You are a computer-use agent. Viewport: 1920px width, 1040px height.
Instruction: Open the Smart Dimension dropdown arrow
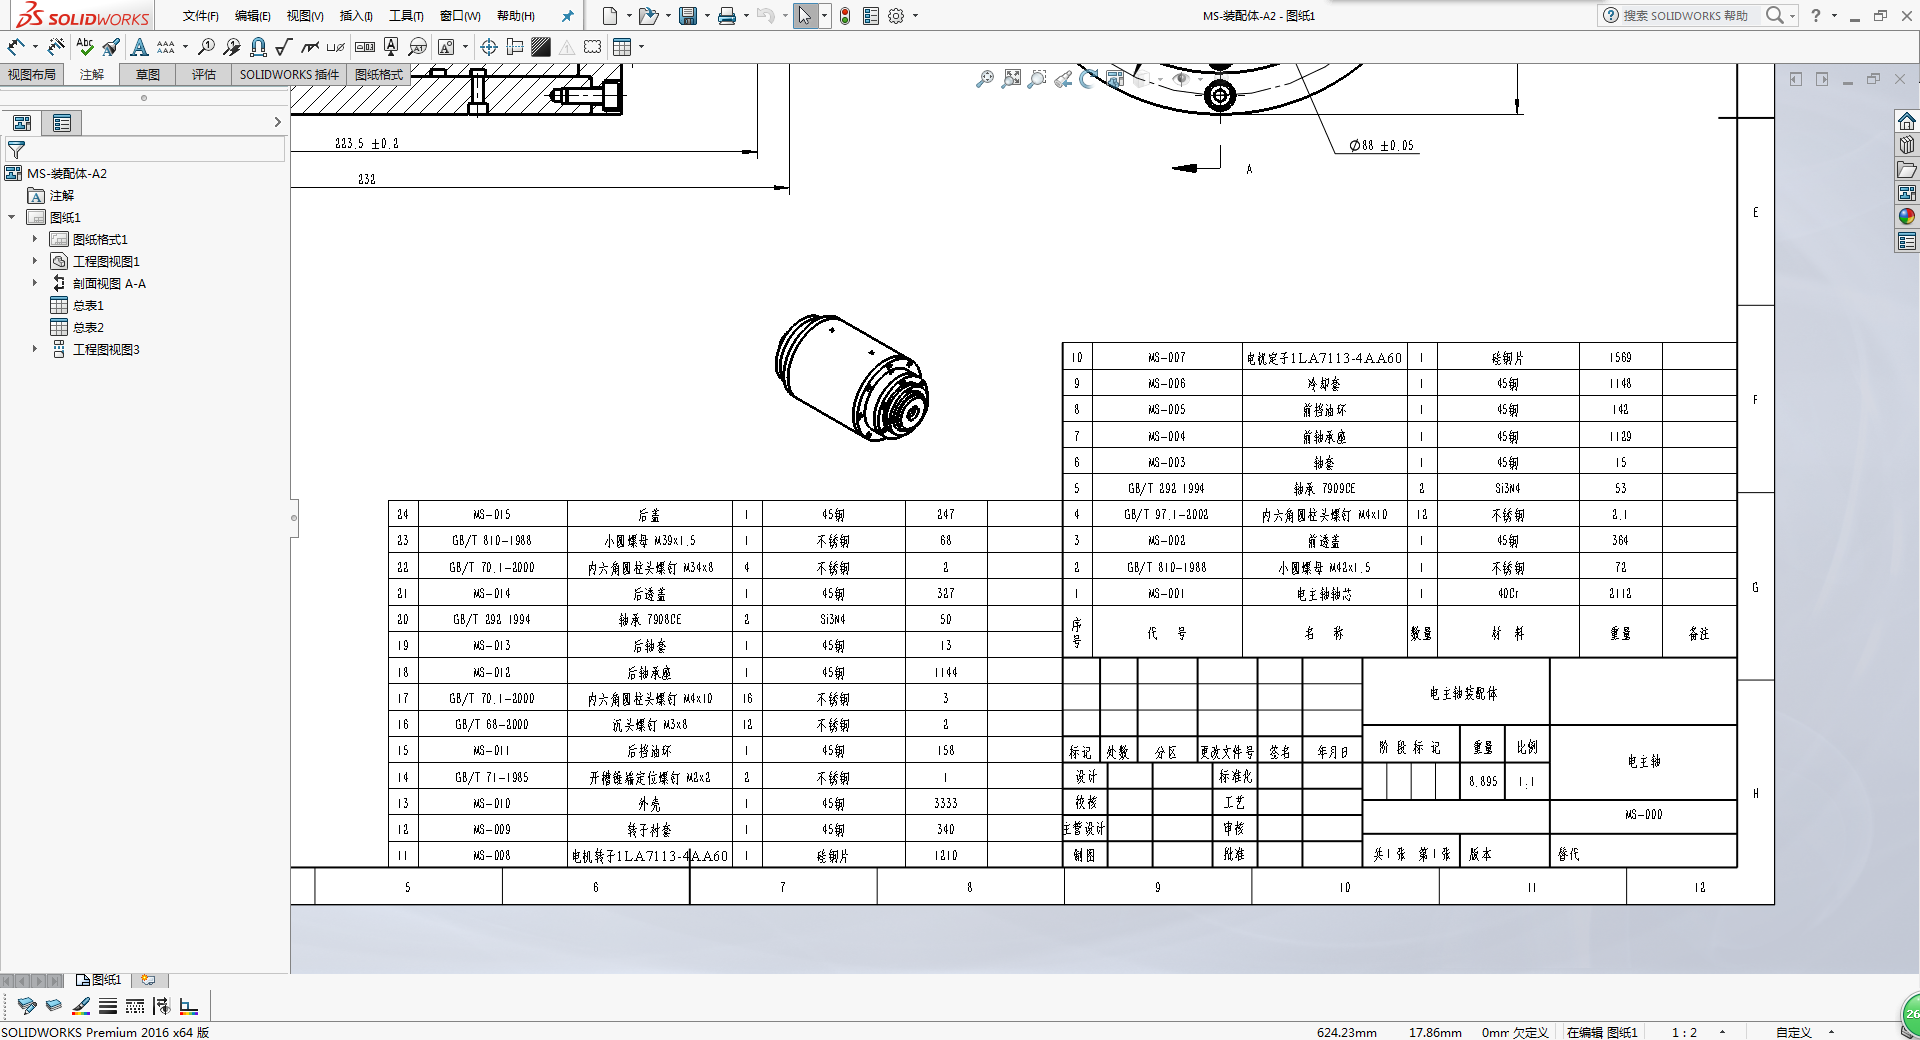[35, 46]
